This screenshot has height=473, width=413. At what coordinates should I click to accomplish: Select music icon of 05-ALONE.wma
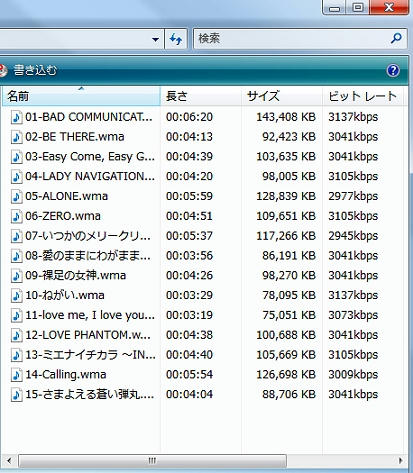pyautogui.click(x=17, y=197)
